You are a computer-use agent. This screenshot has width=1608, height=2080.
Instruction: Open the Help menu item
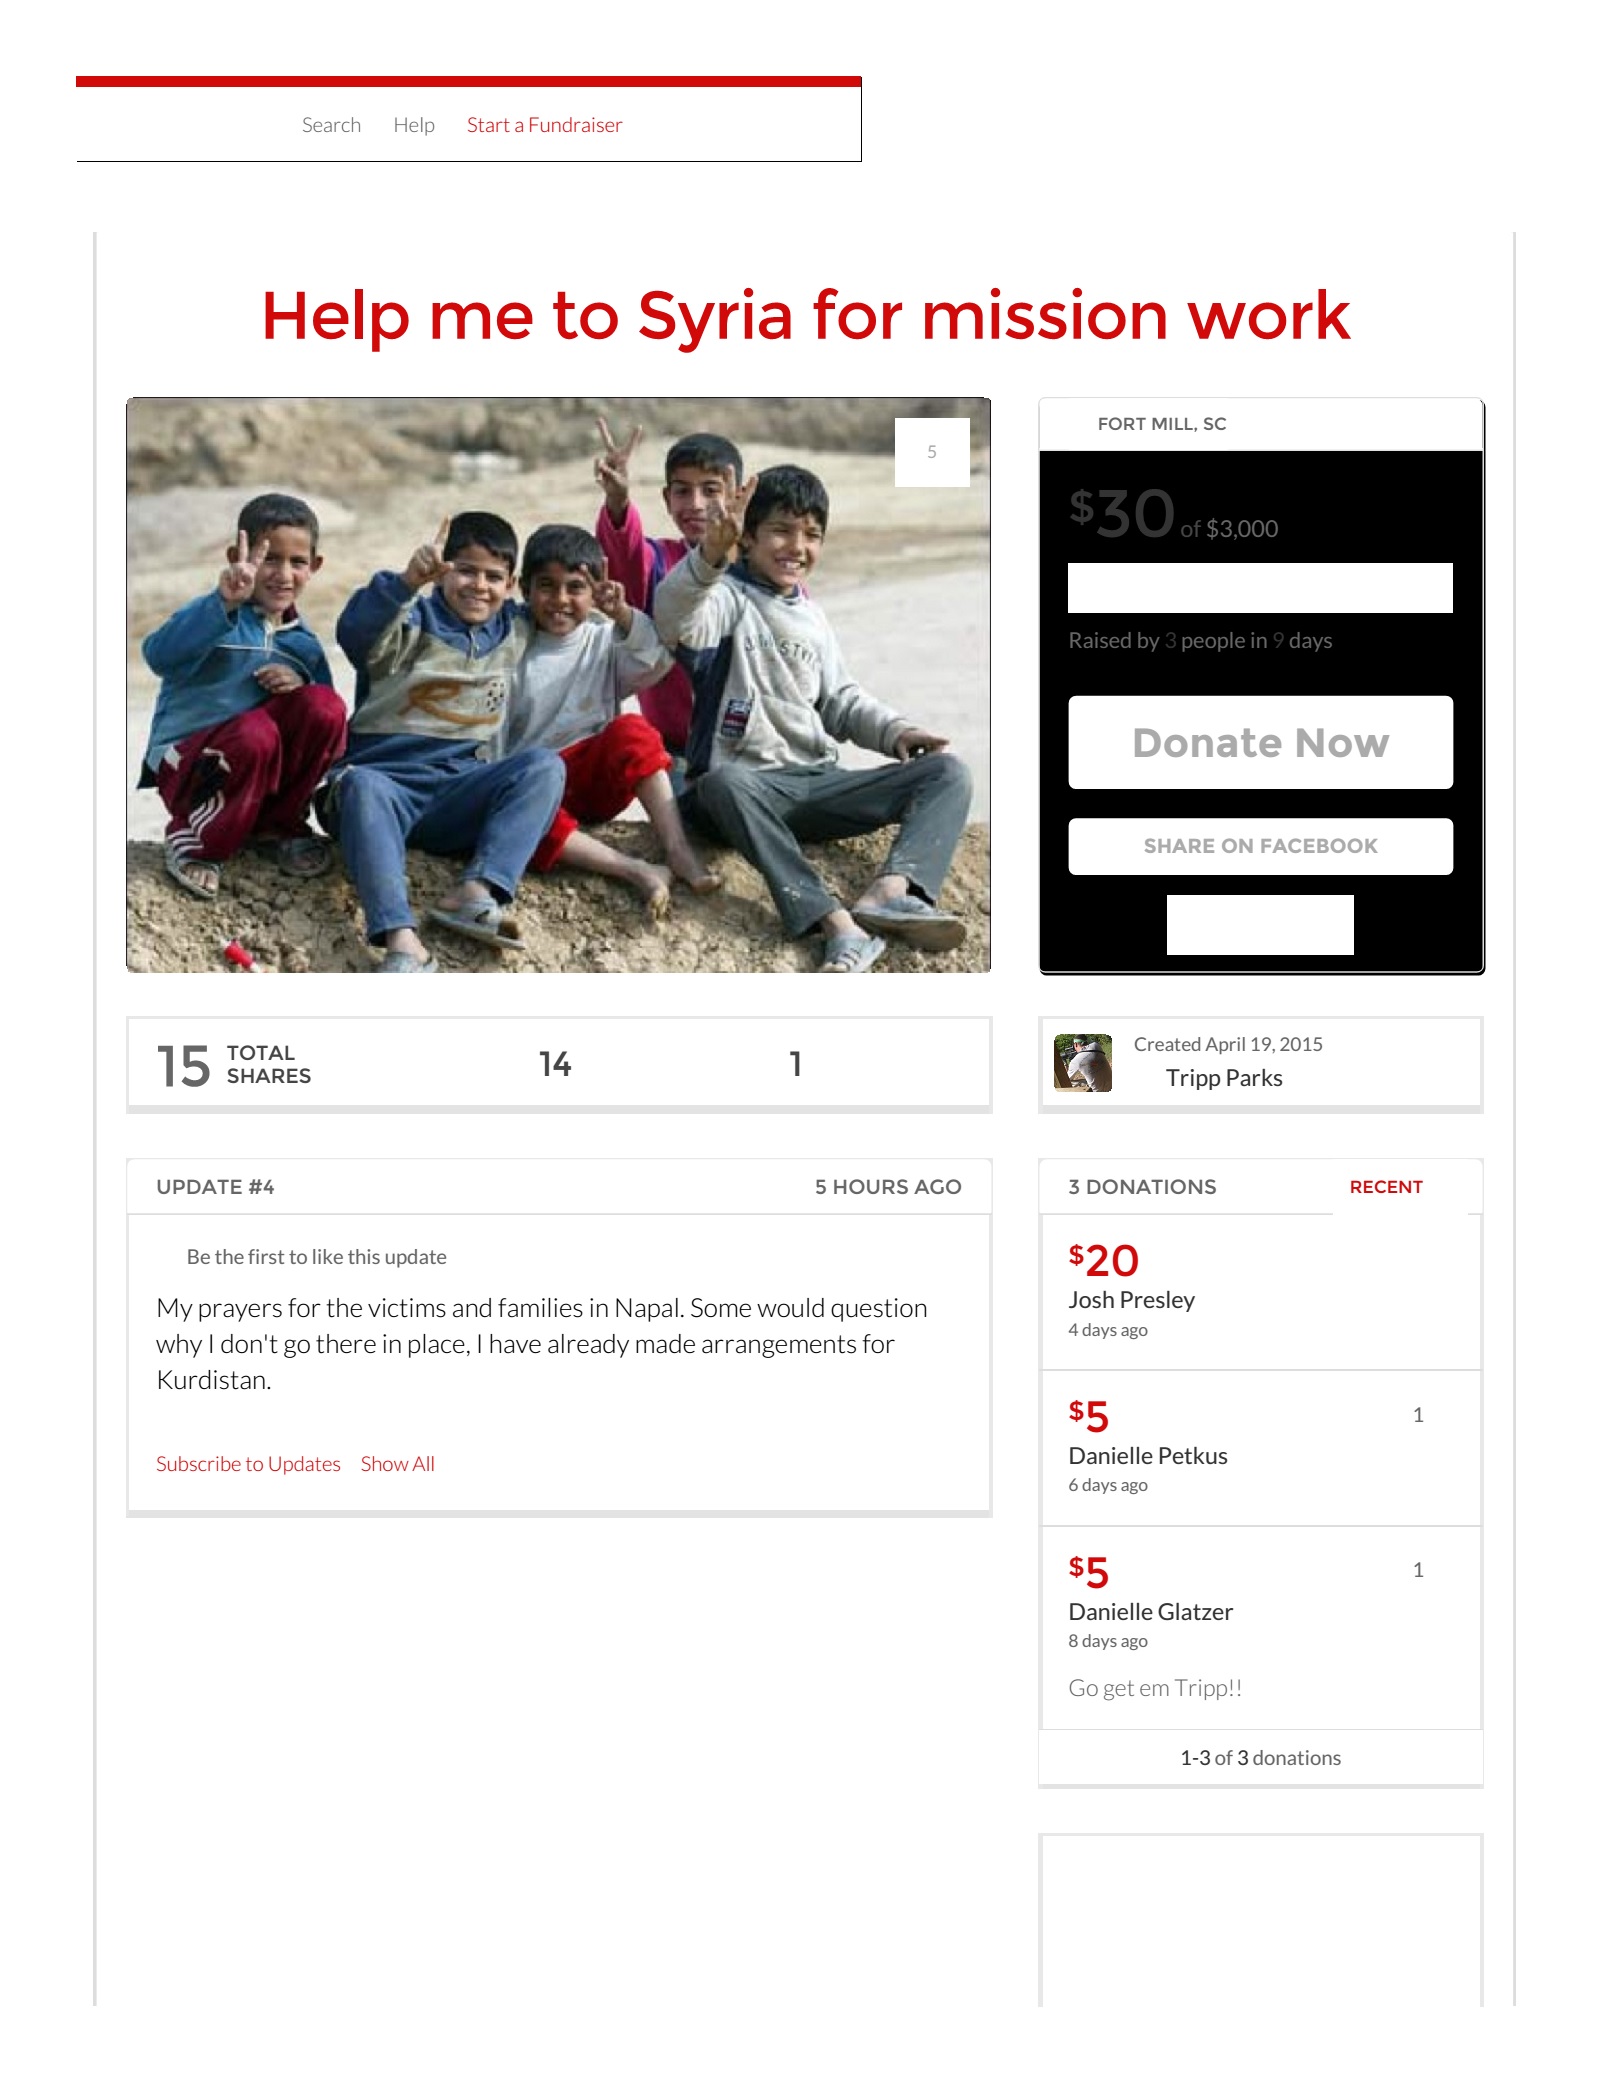414,125
